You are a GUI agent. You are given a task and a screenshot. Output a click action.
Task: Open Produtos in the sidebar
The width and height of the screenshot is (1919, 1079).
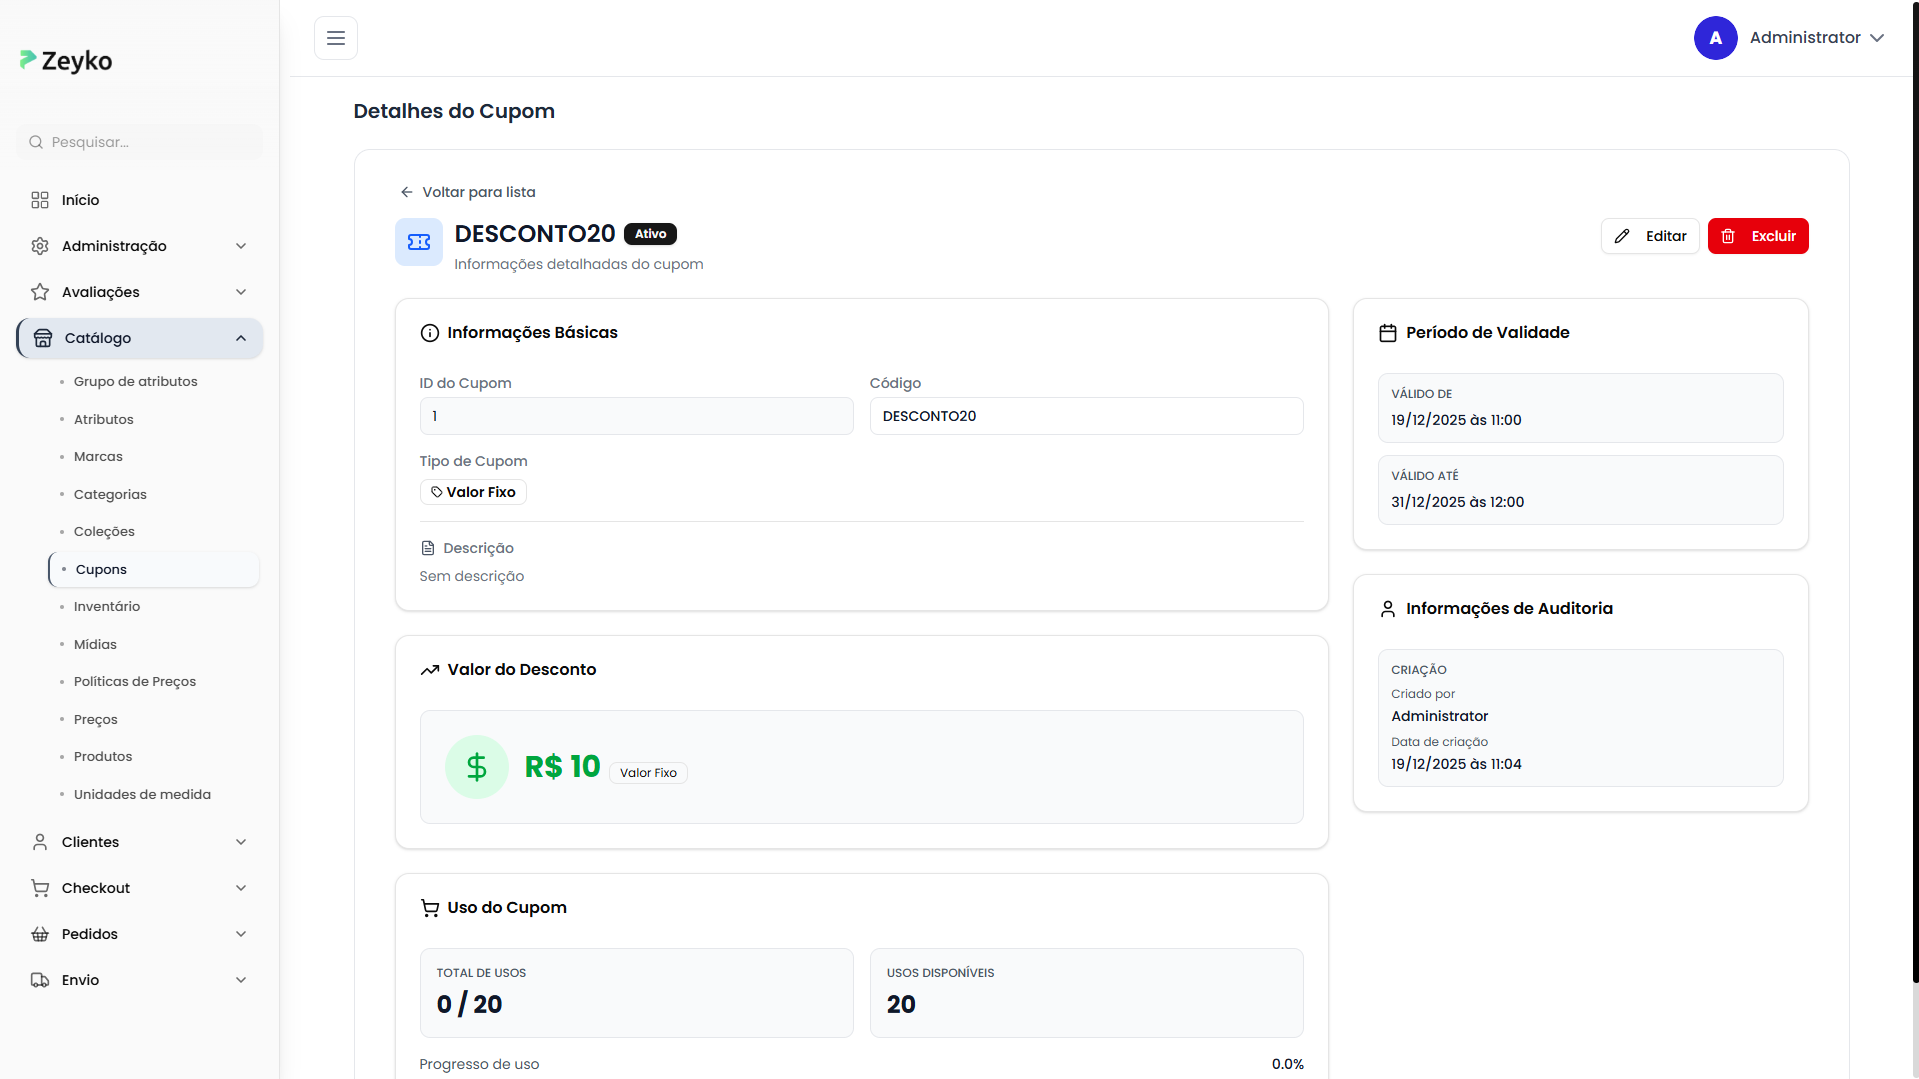pyautogui.click(x=103, y=757)
